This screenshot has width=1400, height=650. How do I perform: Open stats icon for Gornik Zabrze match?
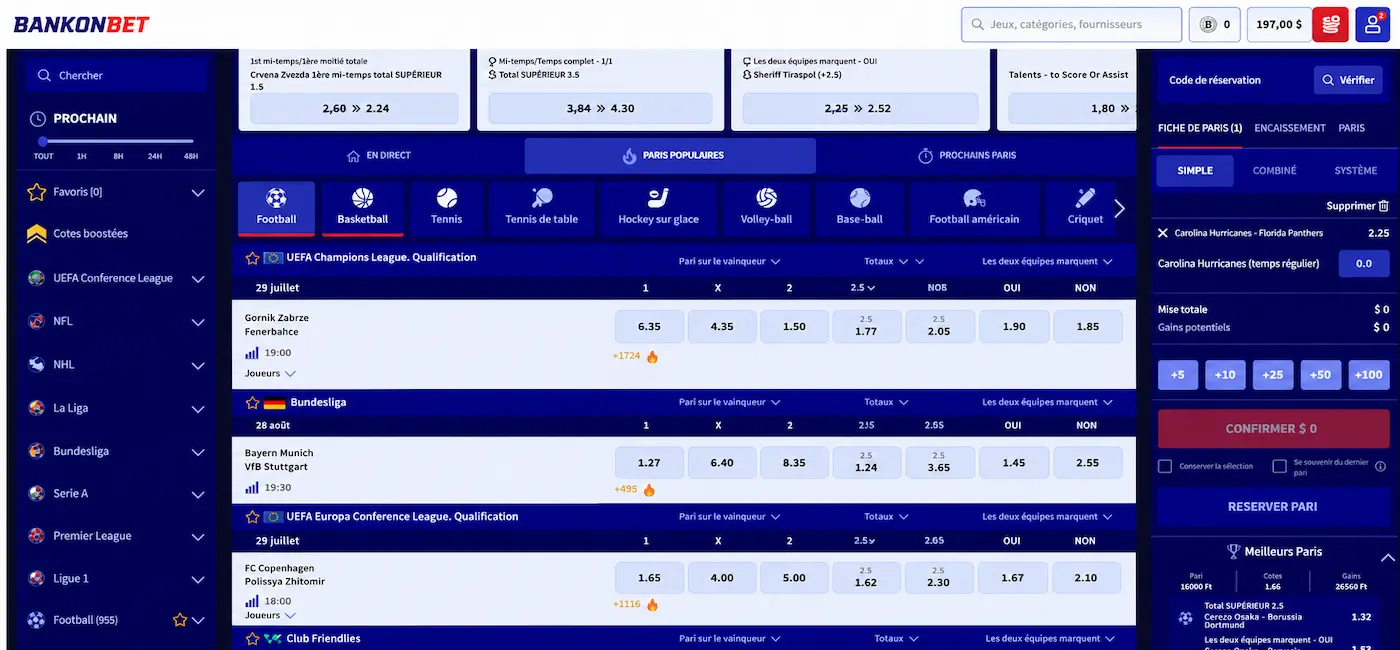[x=252, y=353]
